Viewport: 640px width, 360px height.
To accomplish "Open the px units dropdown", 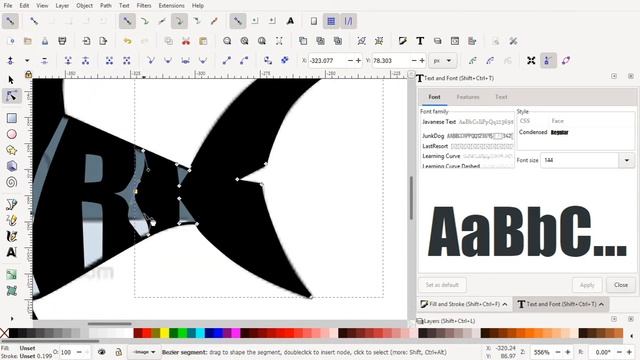I will coord(442,61).
